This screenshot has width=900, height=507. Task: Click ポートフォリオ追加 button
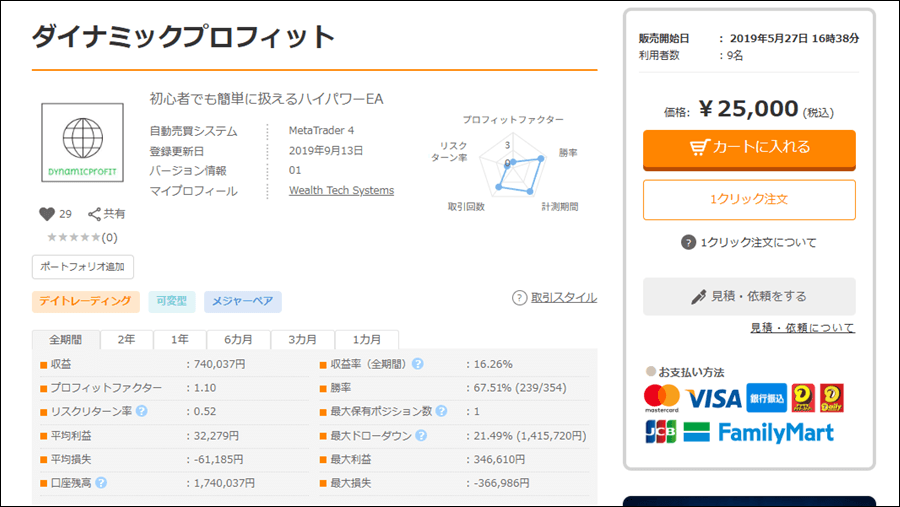(x=83, y=267)
